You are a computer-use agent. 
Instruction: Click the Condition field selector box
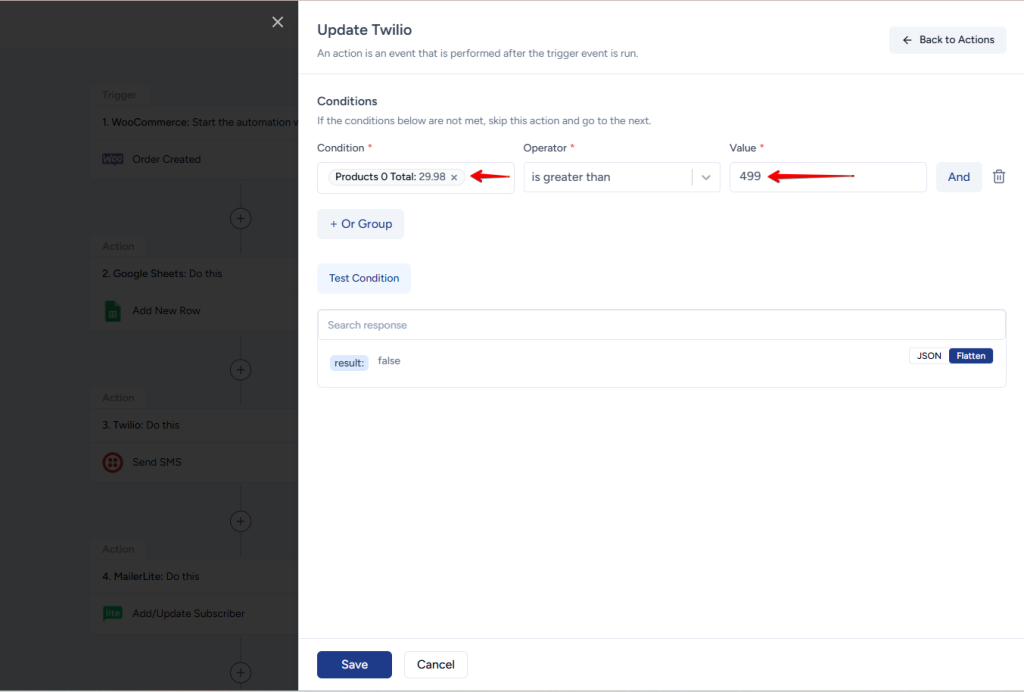point(490,177)
